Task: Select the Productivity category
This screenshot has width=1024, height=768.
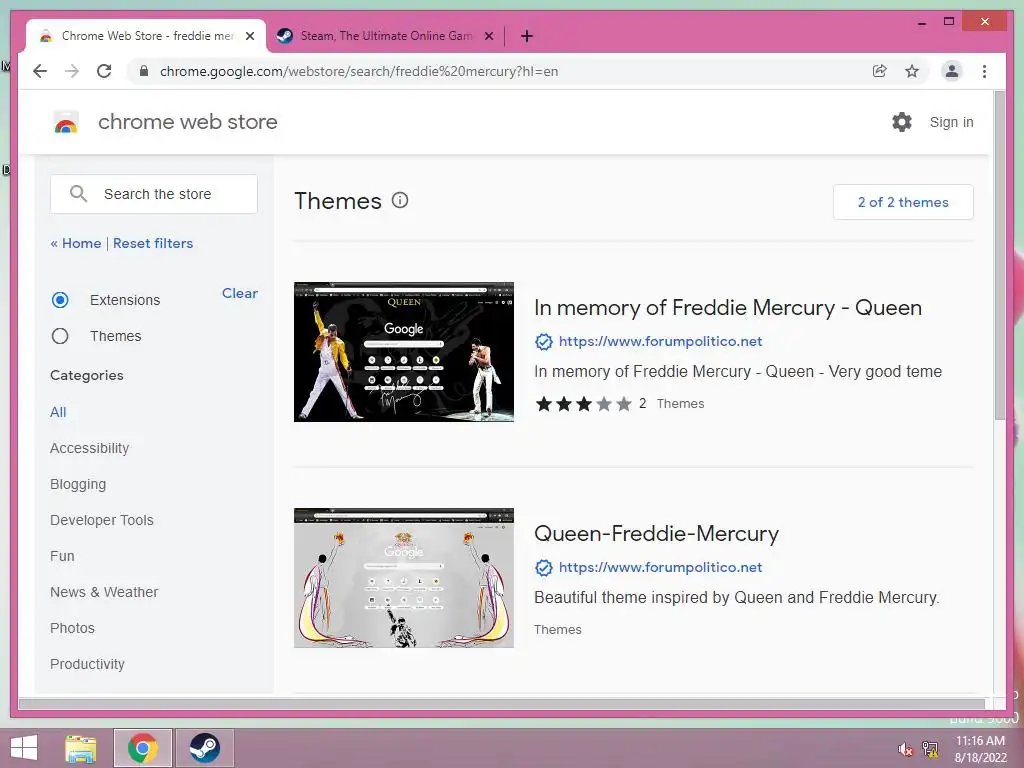Action: pos(88,664)
